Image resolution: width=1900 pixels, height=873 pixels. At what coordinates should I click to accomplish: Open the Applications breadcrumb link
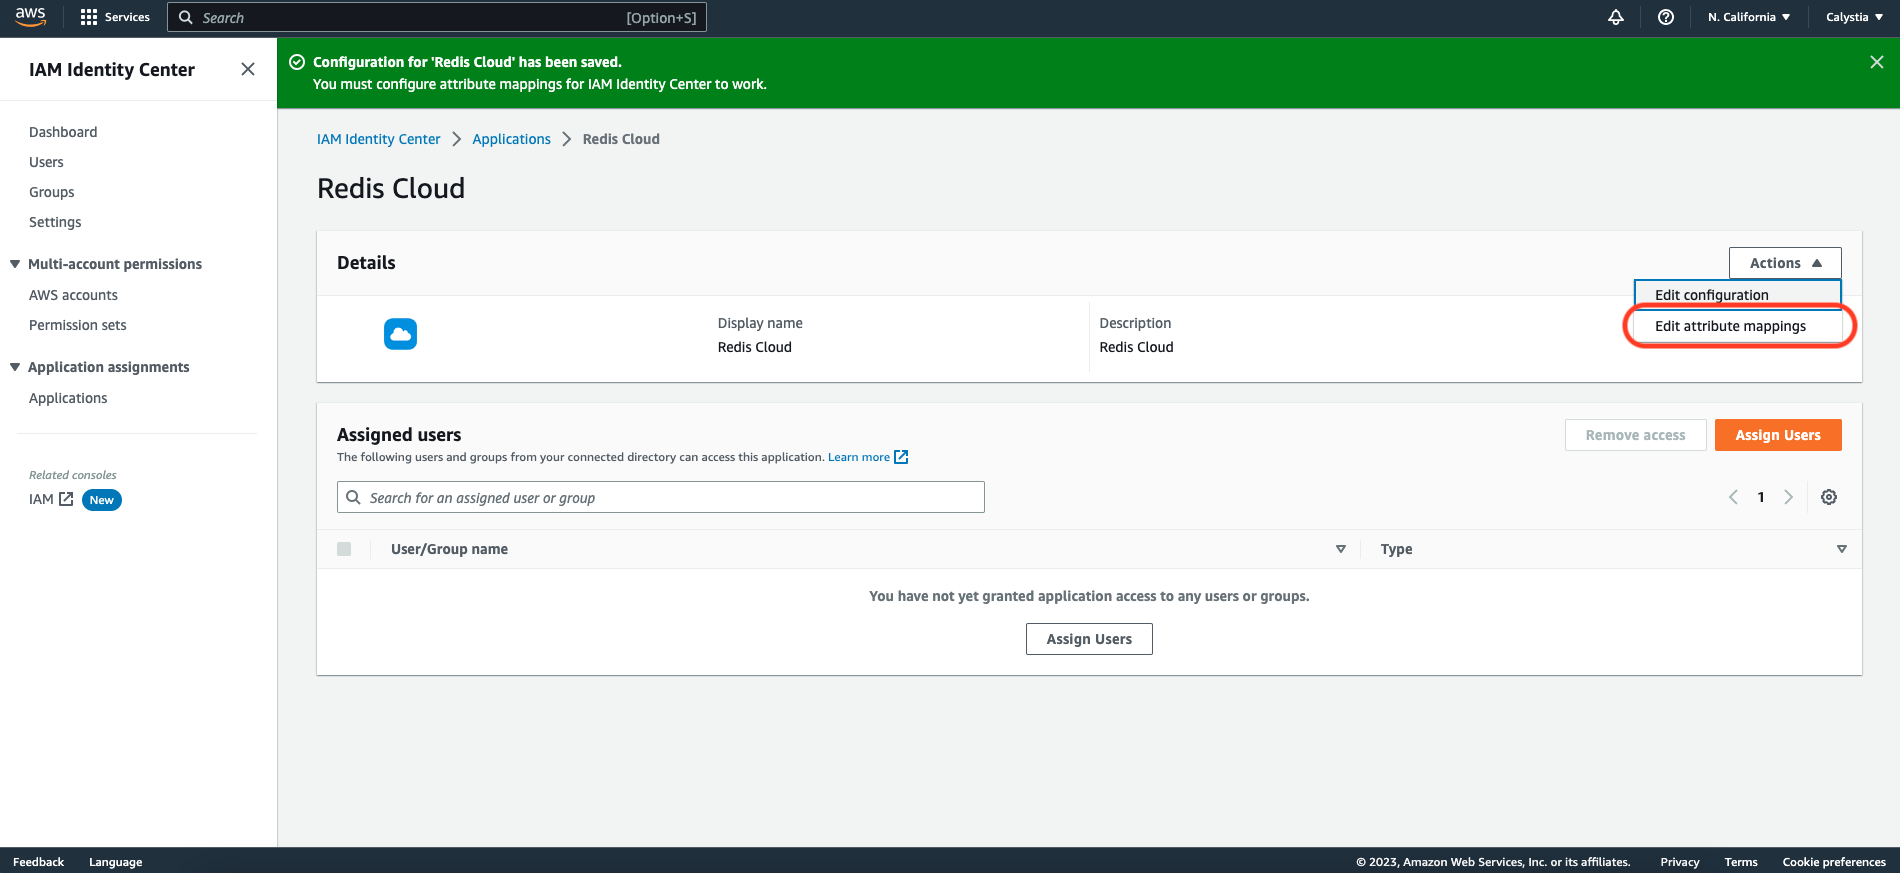(x=511, y=139)
